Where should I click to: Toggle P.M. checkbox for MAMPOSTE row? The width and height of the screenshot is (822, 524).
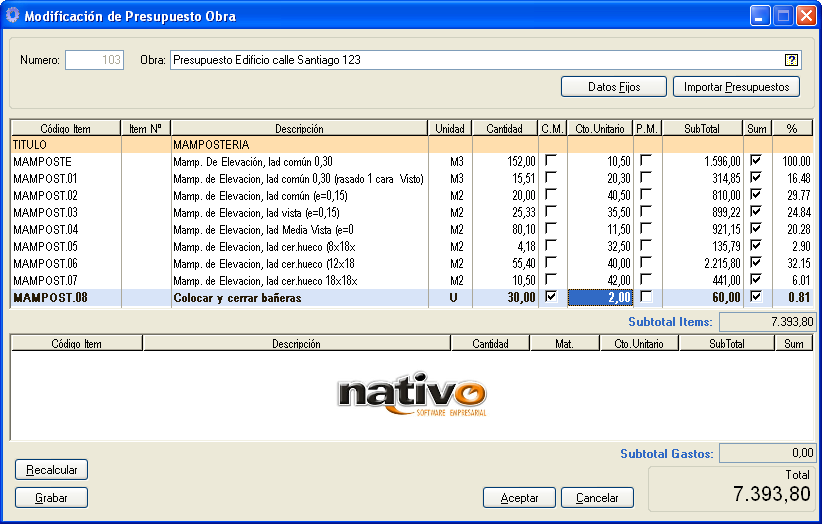click(x=646, y=161)
